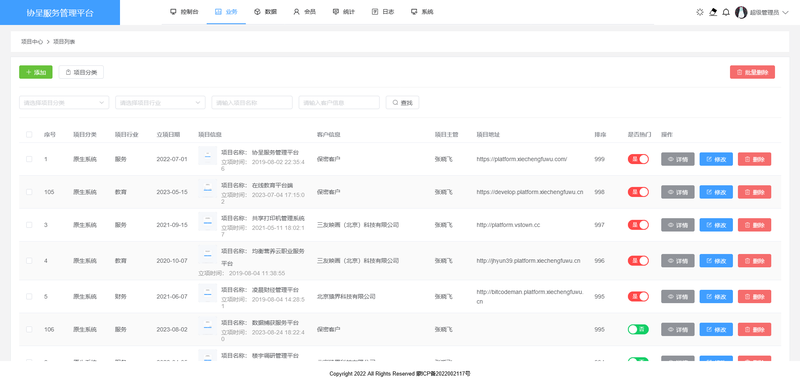Turn on the 是否热门 switch for 数据捕获服务平台

coord(638,329)
